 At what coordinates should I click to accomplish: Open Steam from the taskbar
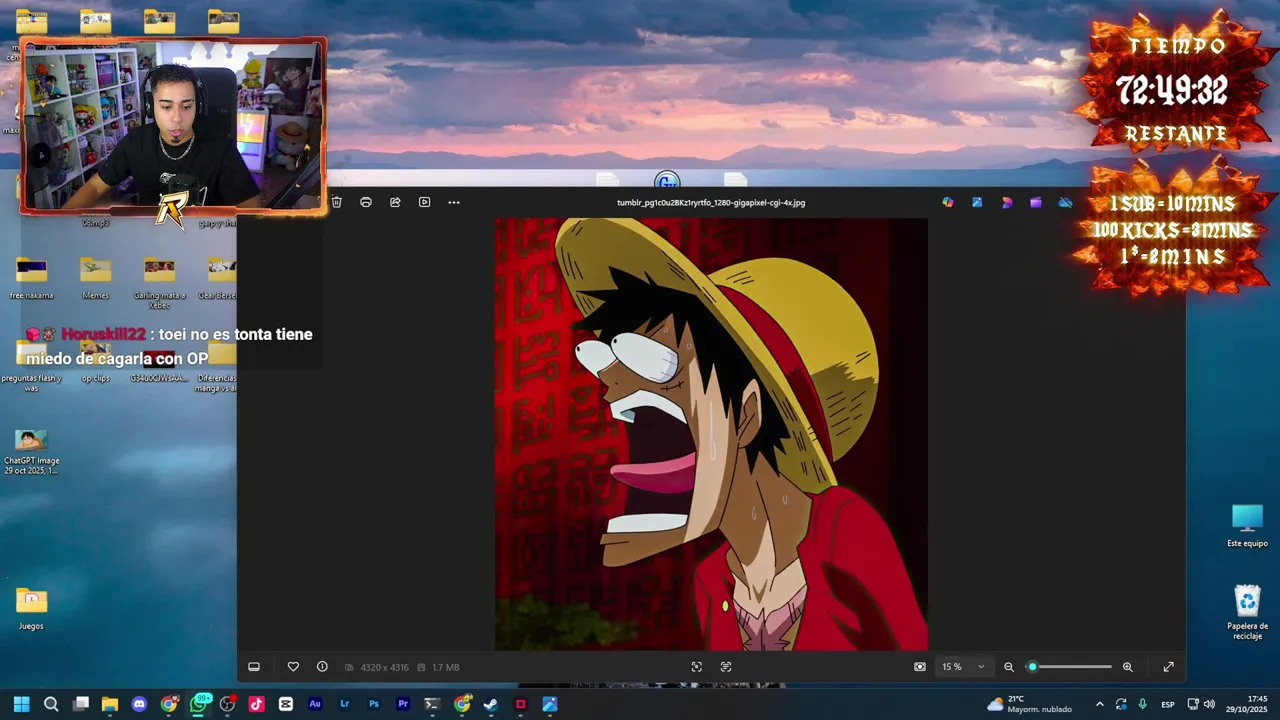(491, 704)
